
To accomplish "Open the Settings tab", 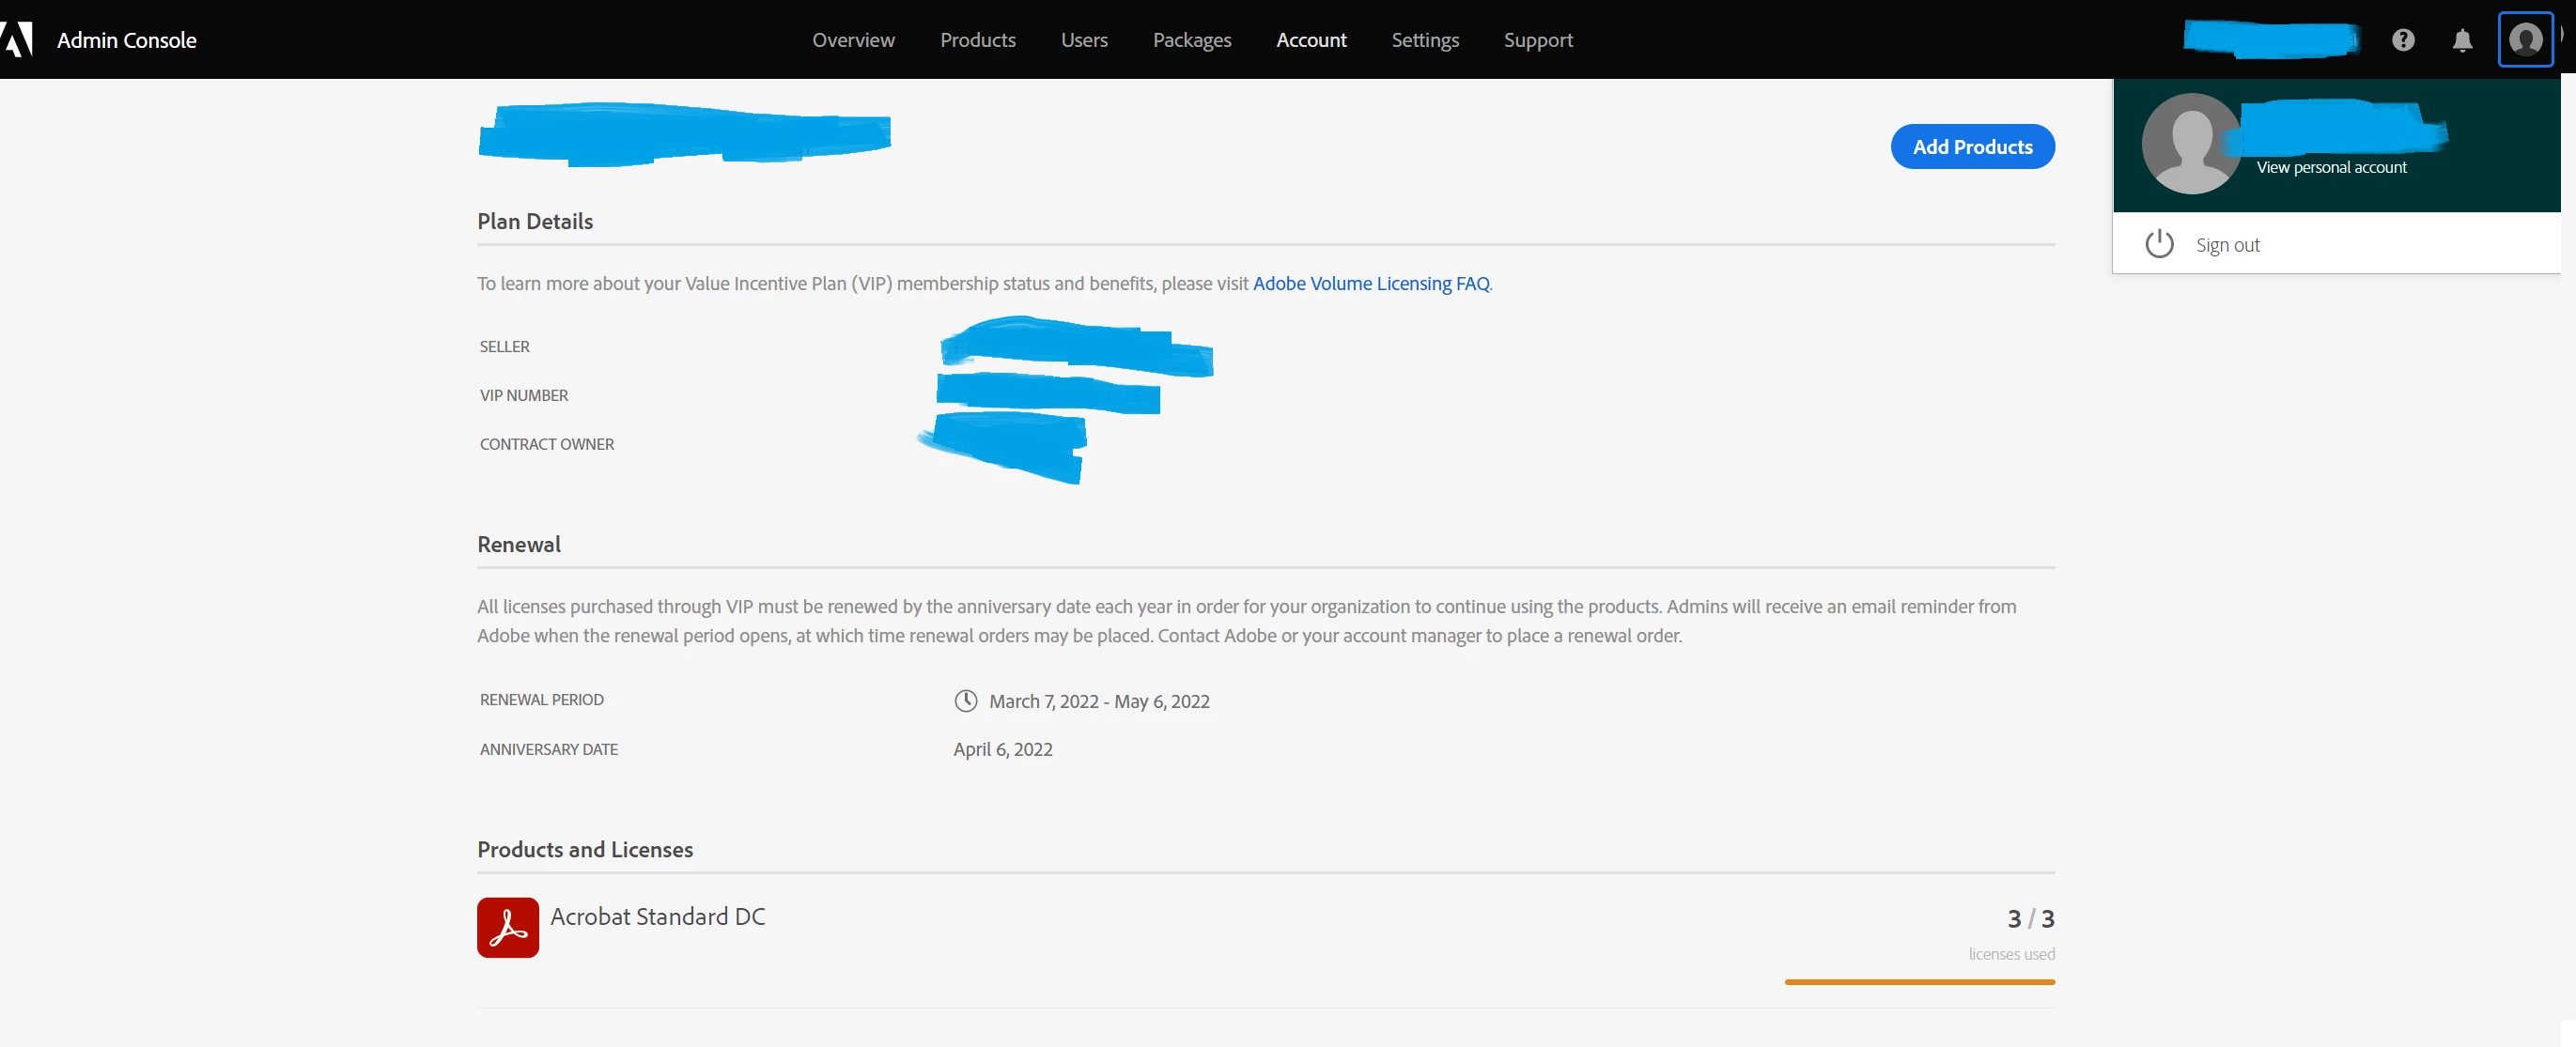I will [1425, 40].
